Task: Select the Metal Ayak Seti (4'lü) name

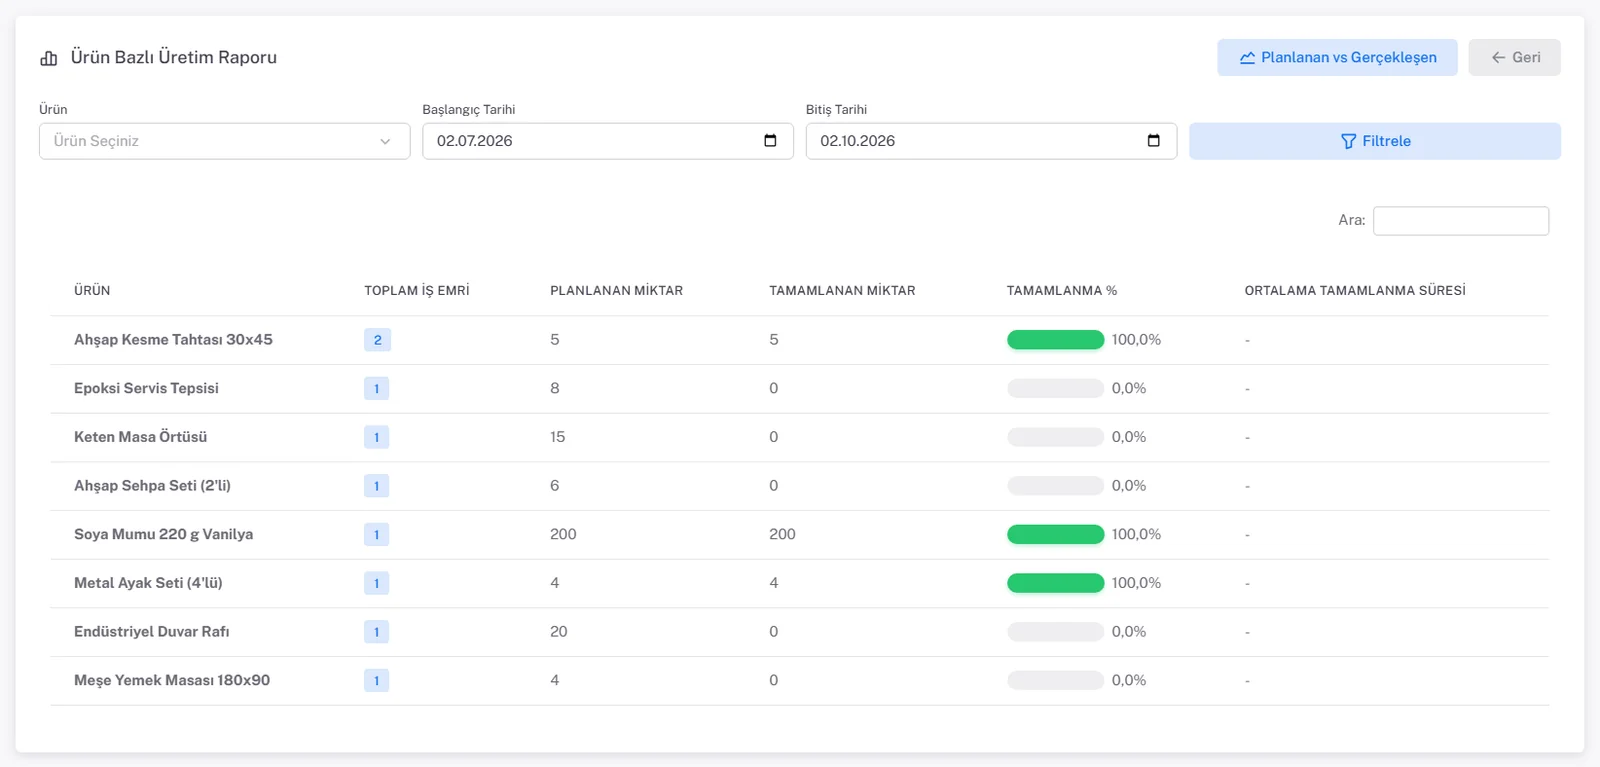Action: coord(148,583)
